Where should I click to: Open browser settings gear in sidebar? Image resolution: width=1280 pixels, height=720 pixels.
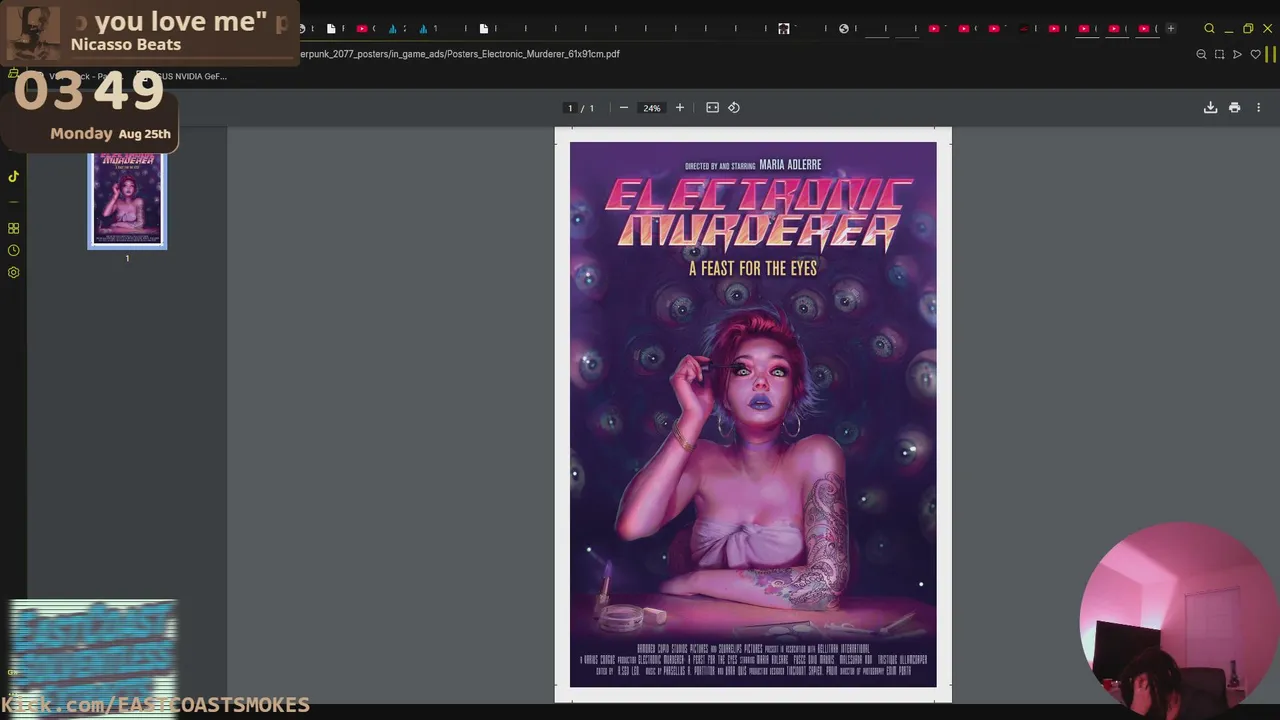click(x=13, y=272)
